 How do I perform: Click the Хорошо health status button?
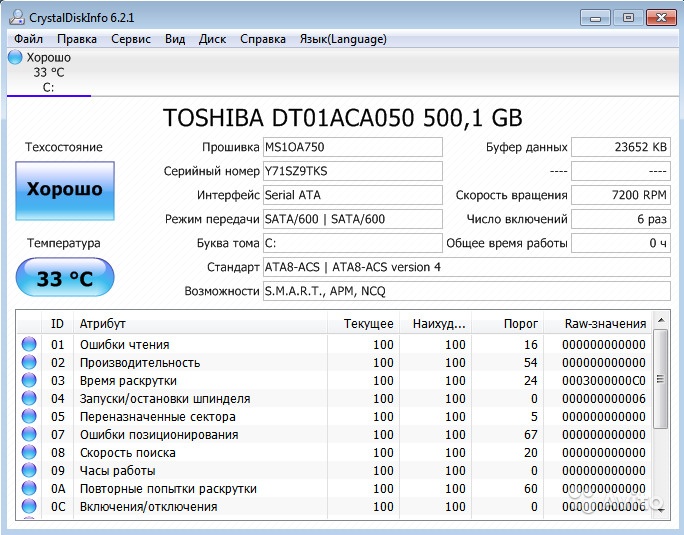point(65,191)
